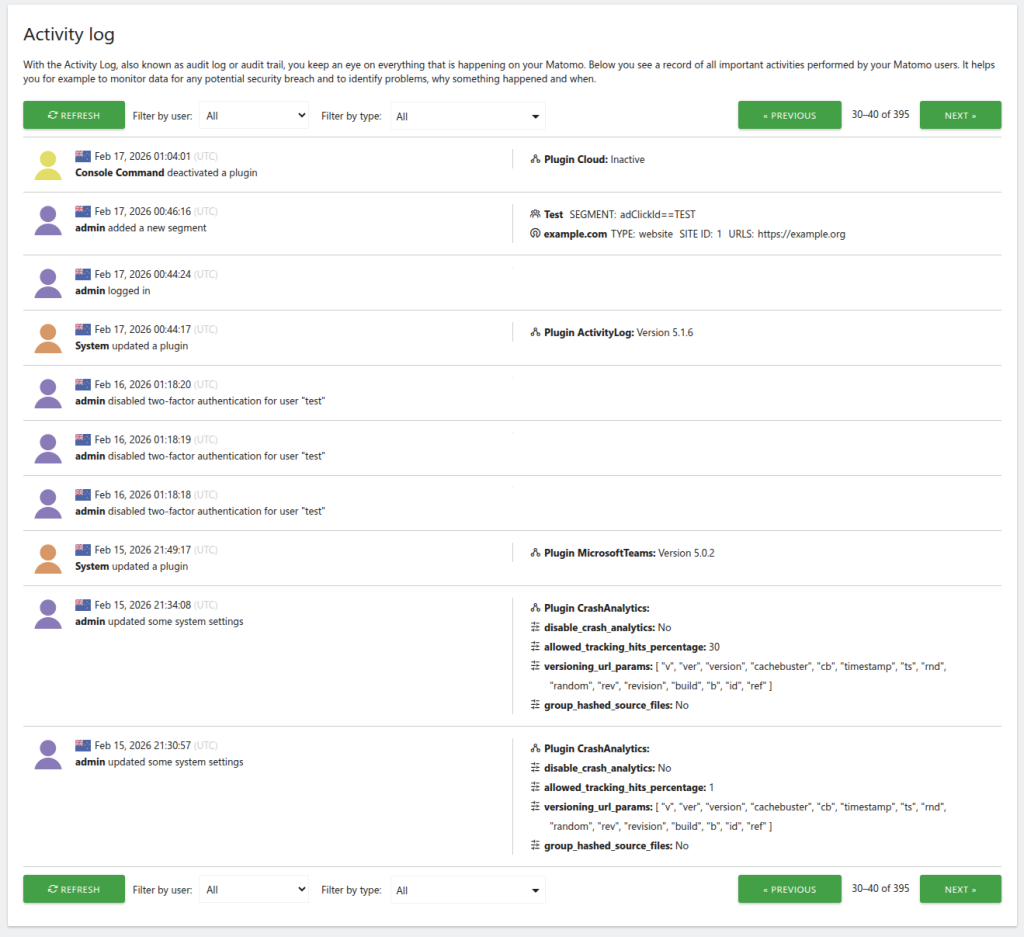The image size is (1024, 937).
Task: Expand the bottom 'Filter by type' dropdown
Action: tap(467, 890)
